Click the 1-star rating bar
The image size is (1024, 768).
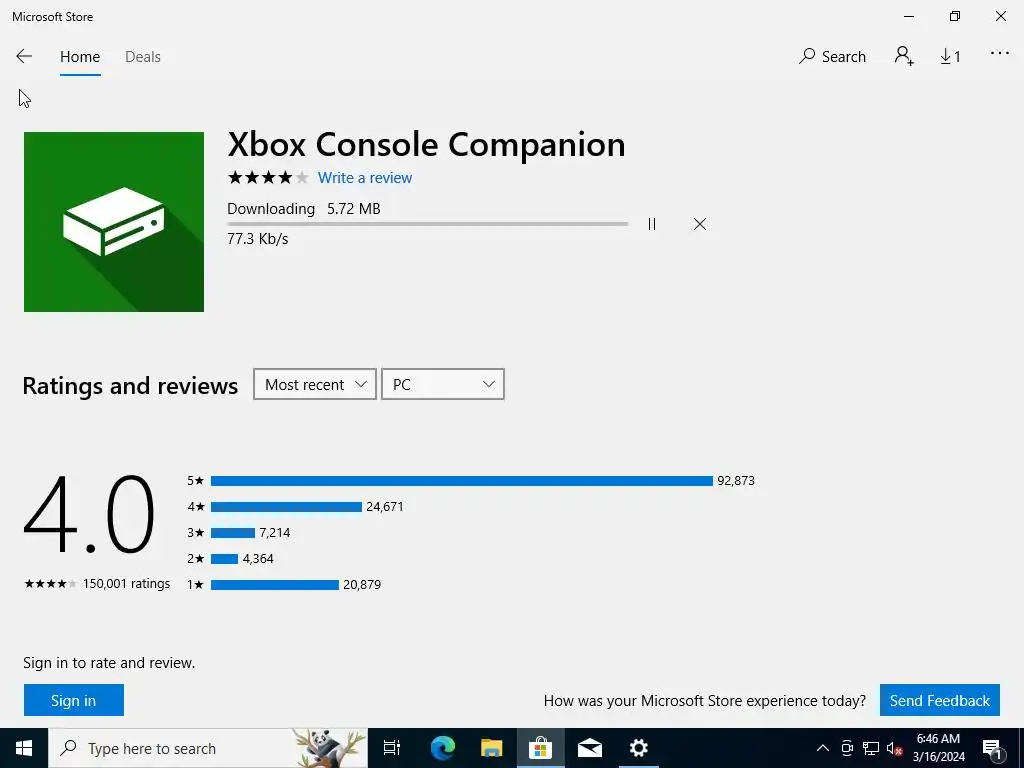pos(275,584)
